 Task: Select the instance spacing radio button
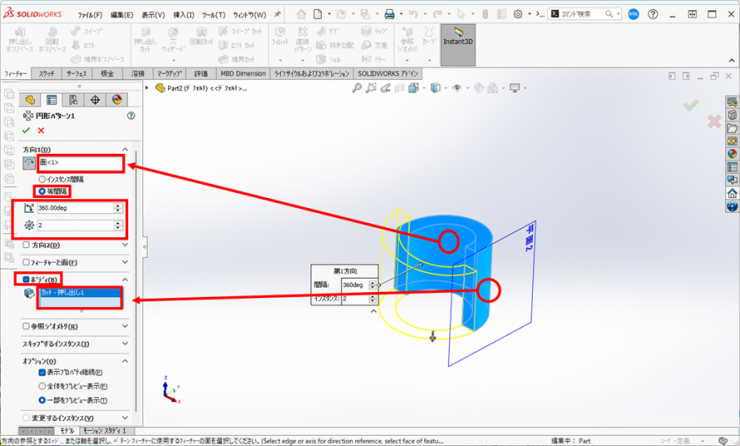pos(41,179)
